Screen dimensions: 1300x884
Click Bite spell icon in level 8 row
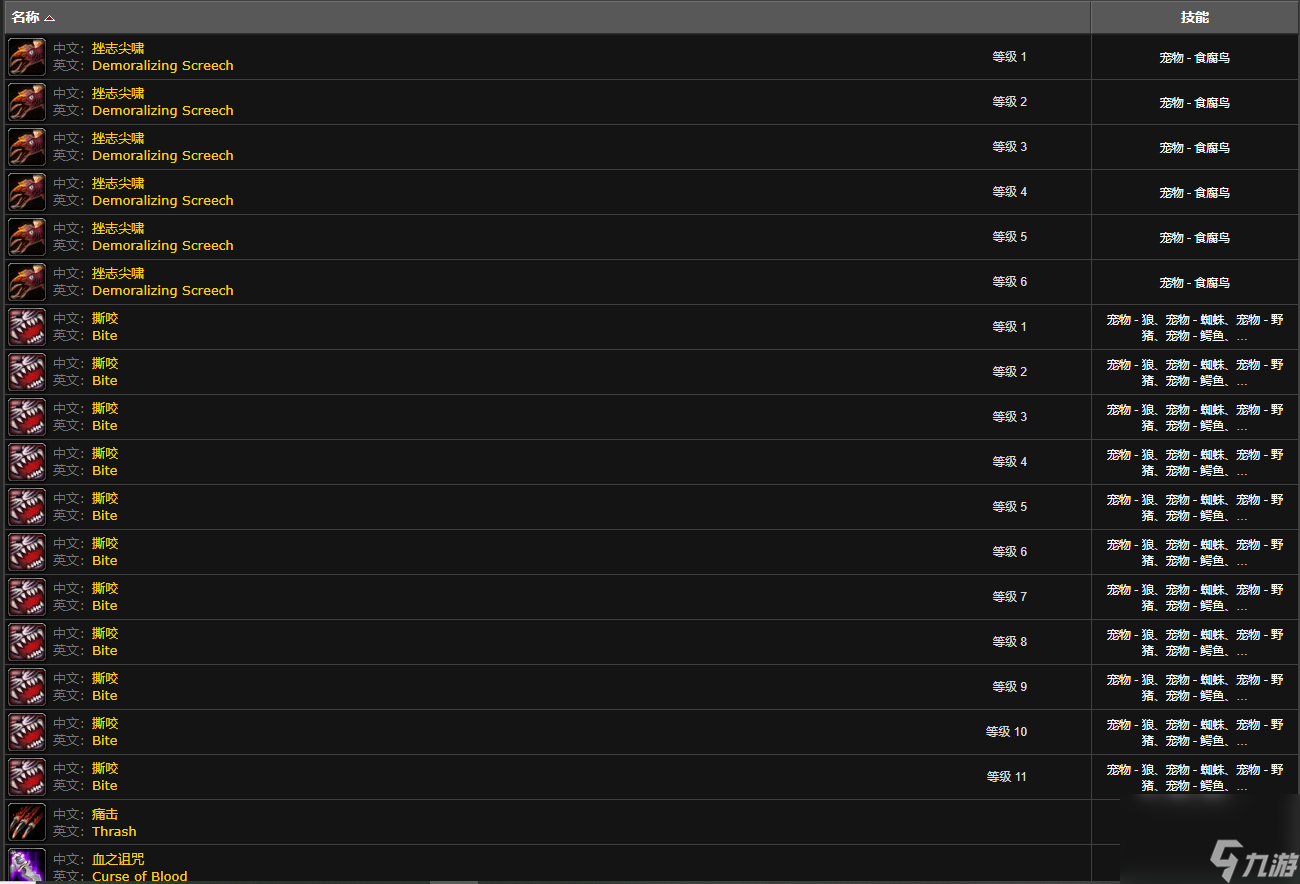click(27, 642)
